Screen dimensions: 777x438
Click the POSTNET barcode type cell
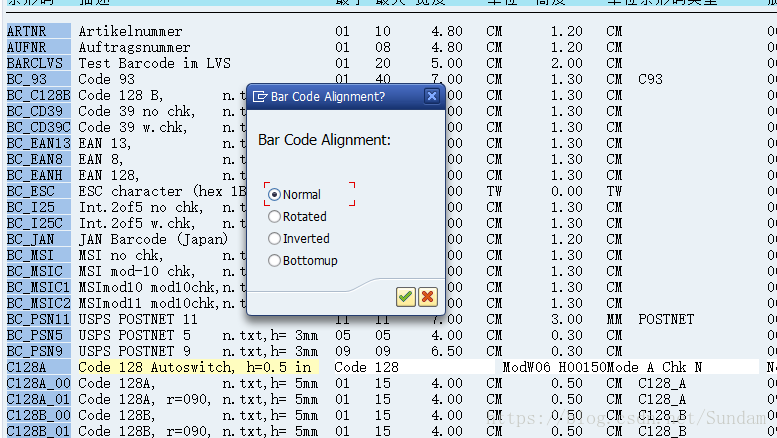(x=666, y=319)
